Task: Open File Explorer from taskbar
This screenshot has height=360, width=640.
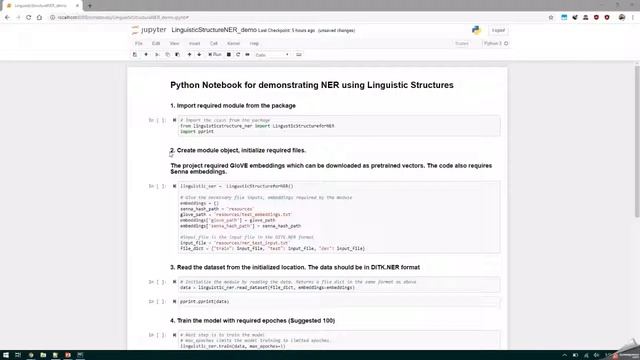Action: [43, 355]
